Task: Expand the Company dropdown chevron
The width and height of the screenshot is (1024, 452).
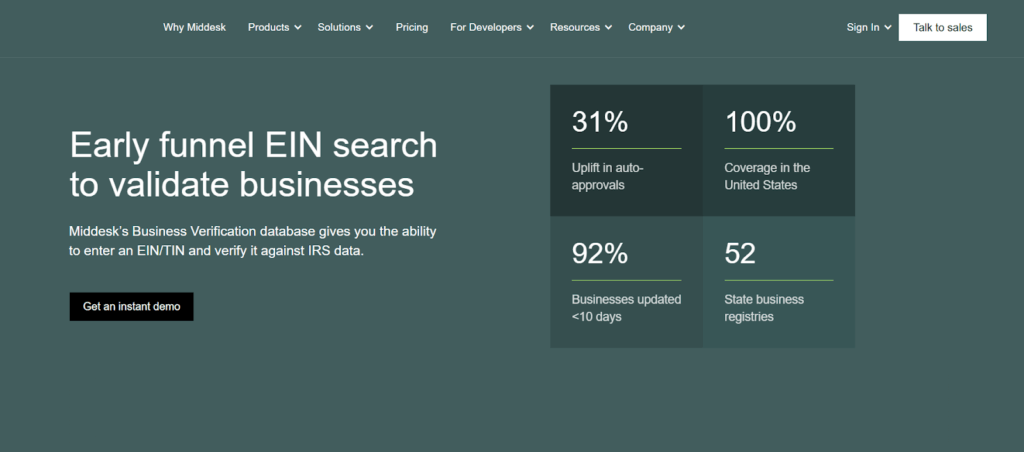Action: 681,27
